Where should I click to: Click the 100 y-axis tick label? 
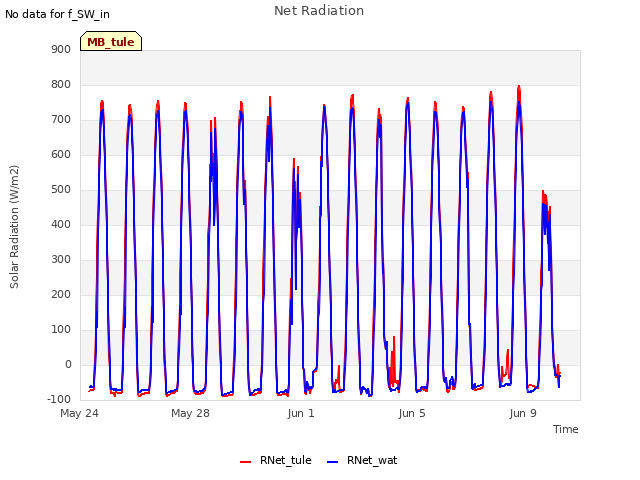(61, 330)
